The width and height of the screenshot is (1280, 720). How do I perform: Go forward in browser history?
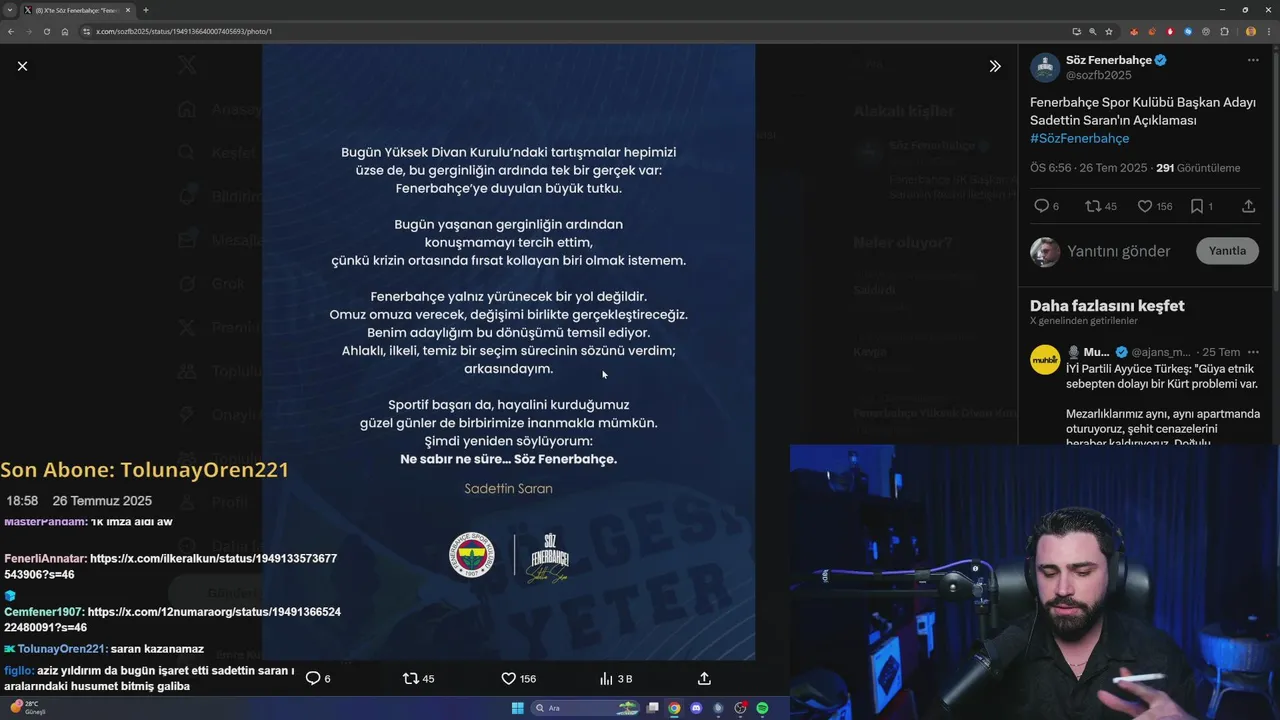(x=29, y=31)
